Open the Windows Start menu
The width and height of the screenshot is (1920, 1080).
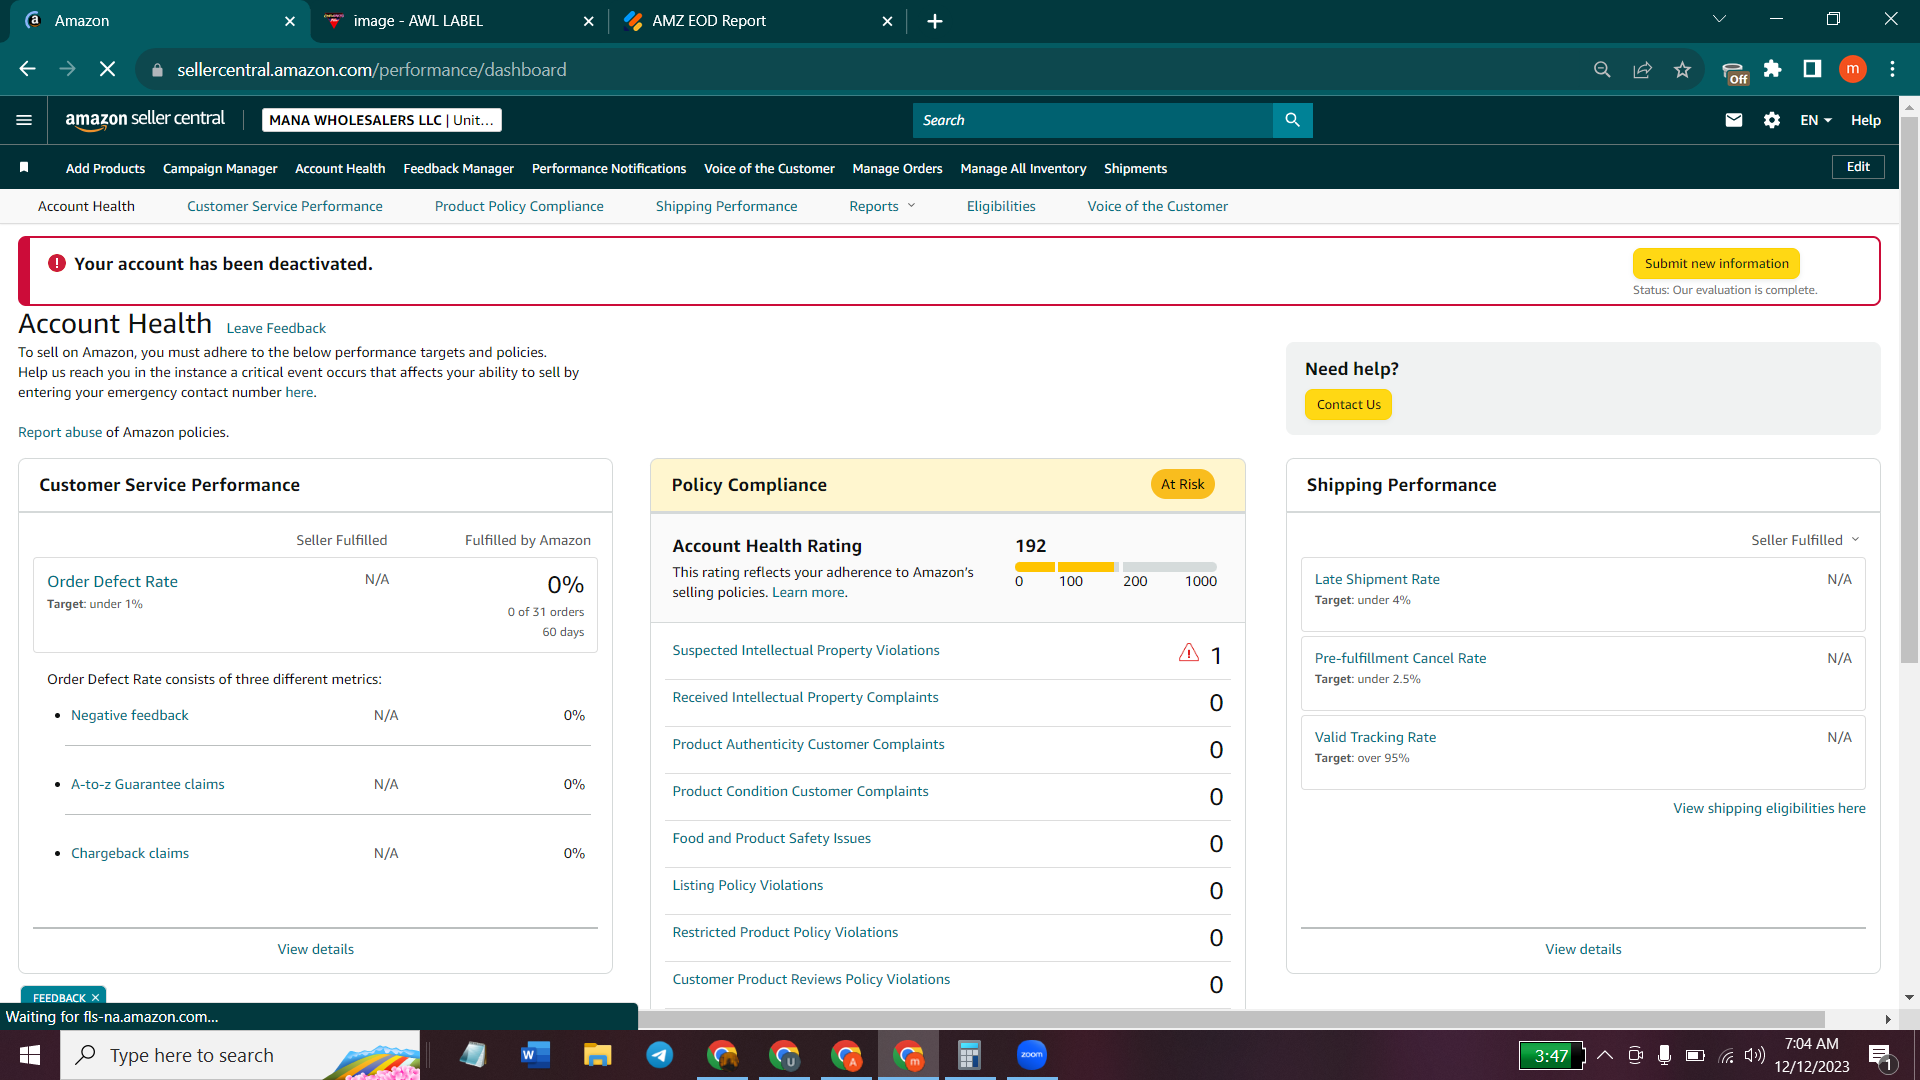(30, 1055)
